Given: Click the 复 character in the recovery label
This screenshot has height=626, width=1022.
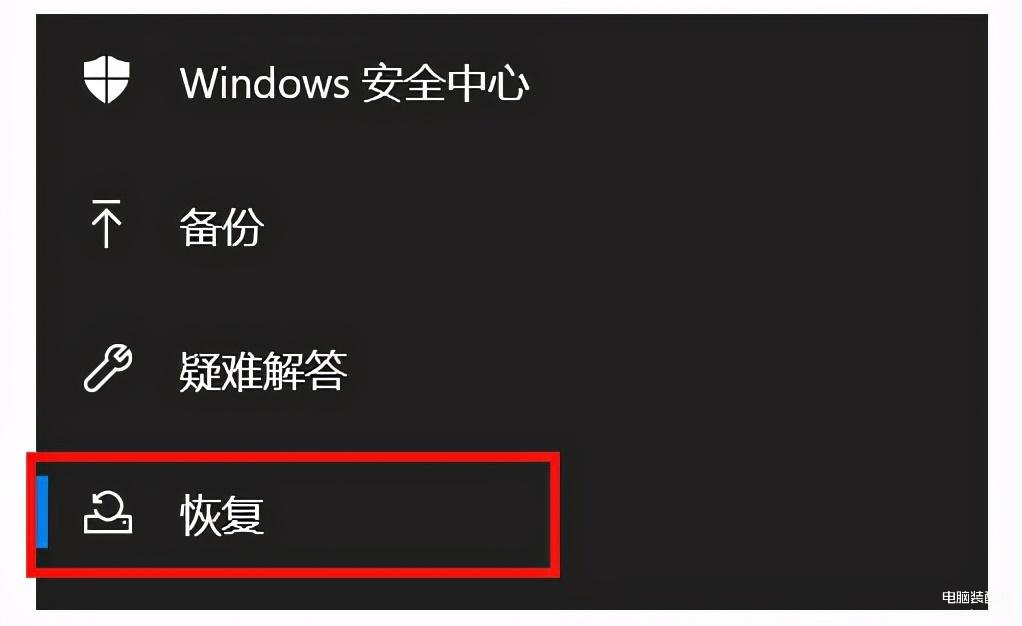Looking at the screenshot, I should point(243,514).
